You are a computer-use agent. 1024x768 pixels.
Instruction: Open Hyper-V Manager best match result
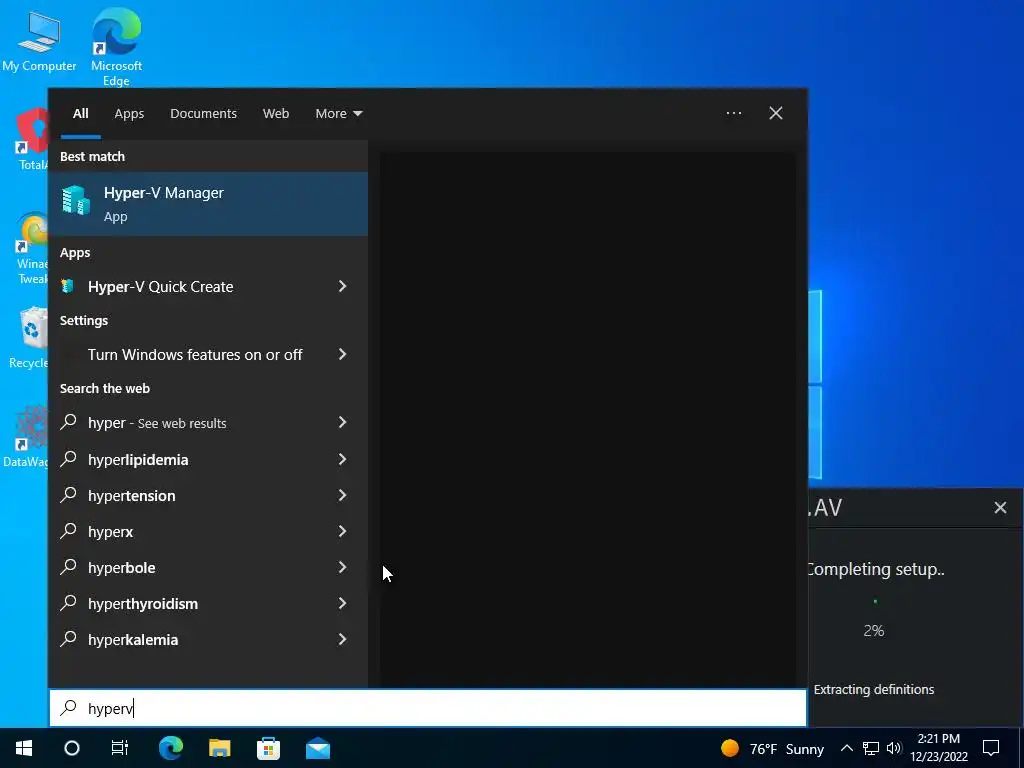tap(208, 204)
